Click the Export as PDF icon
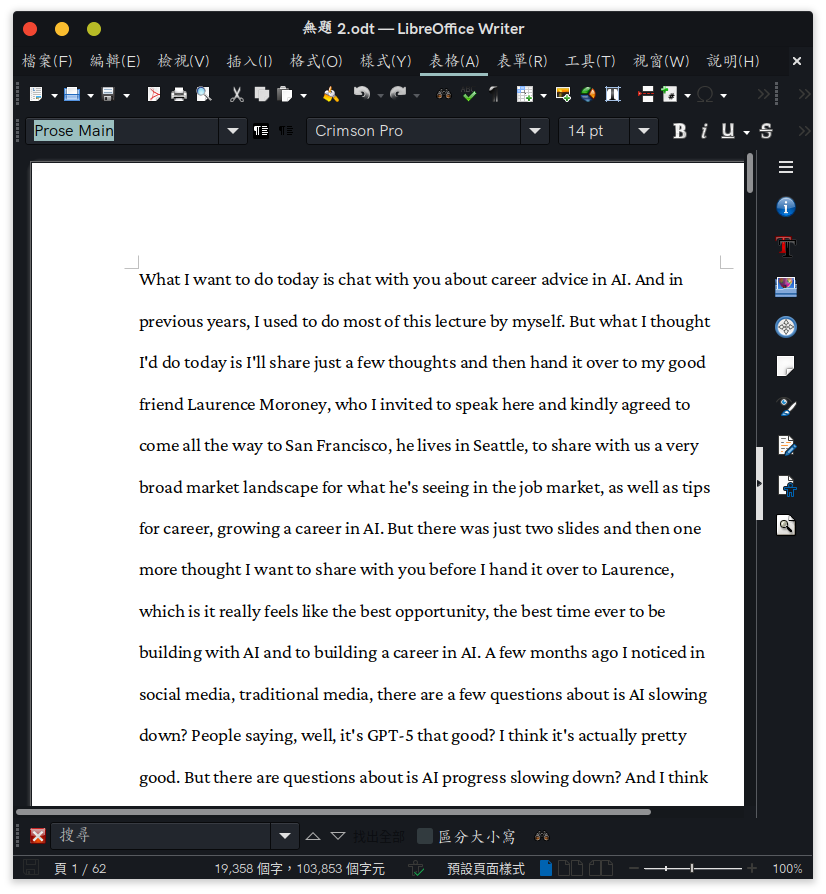 coord(154,95)
